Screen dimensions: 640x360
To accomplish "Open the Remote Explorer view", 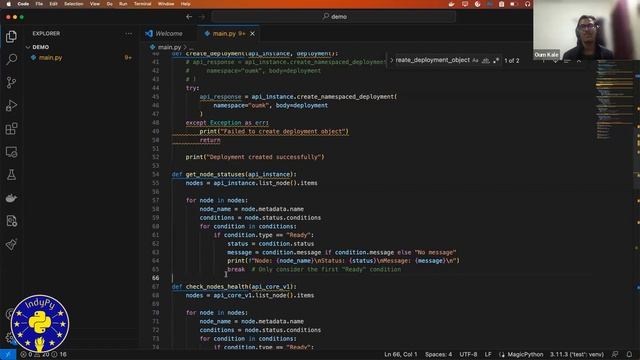I will click(x=11, y=152).
